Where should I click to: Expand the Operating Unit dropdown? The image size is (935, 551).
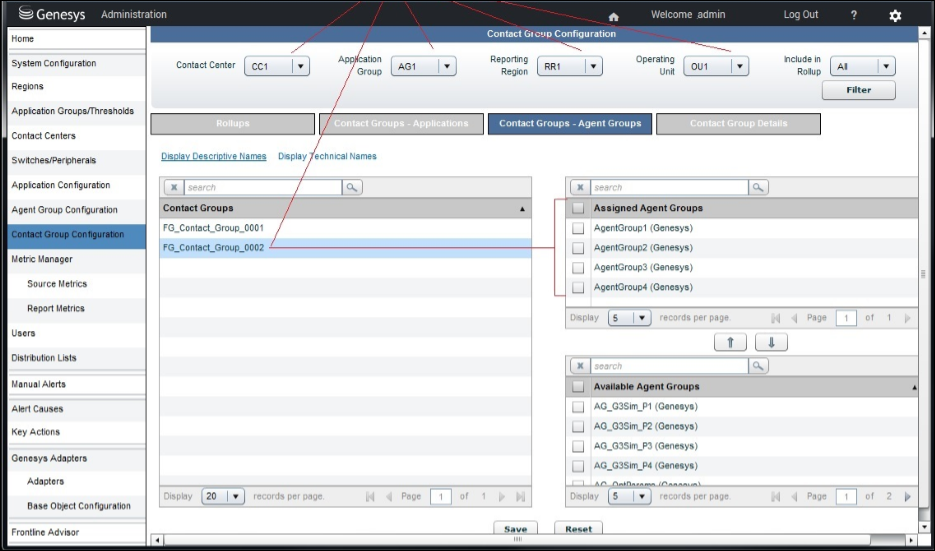[x=716, y=66]
